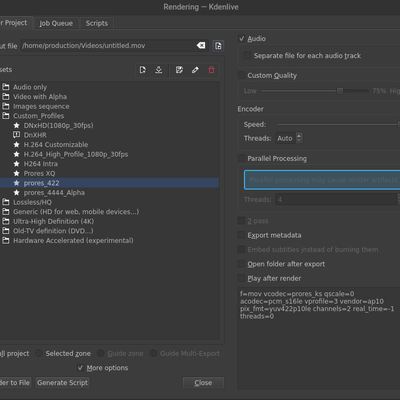Enable Custom Quality checkbox
The height and width of the screenshot is (400, 400).
pyautogui.click(x=242, y=75)
